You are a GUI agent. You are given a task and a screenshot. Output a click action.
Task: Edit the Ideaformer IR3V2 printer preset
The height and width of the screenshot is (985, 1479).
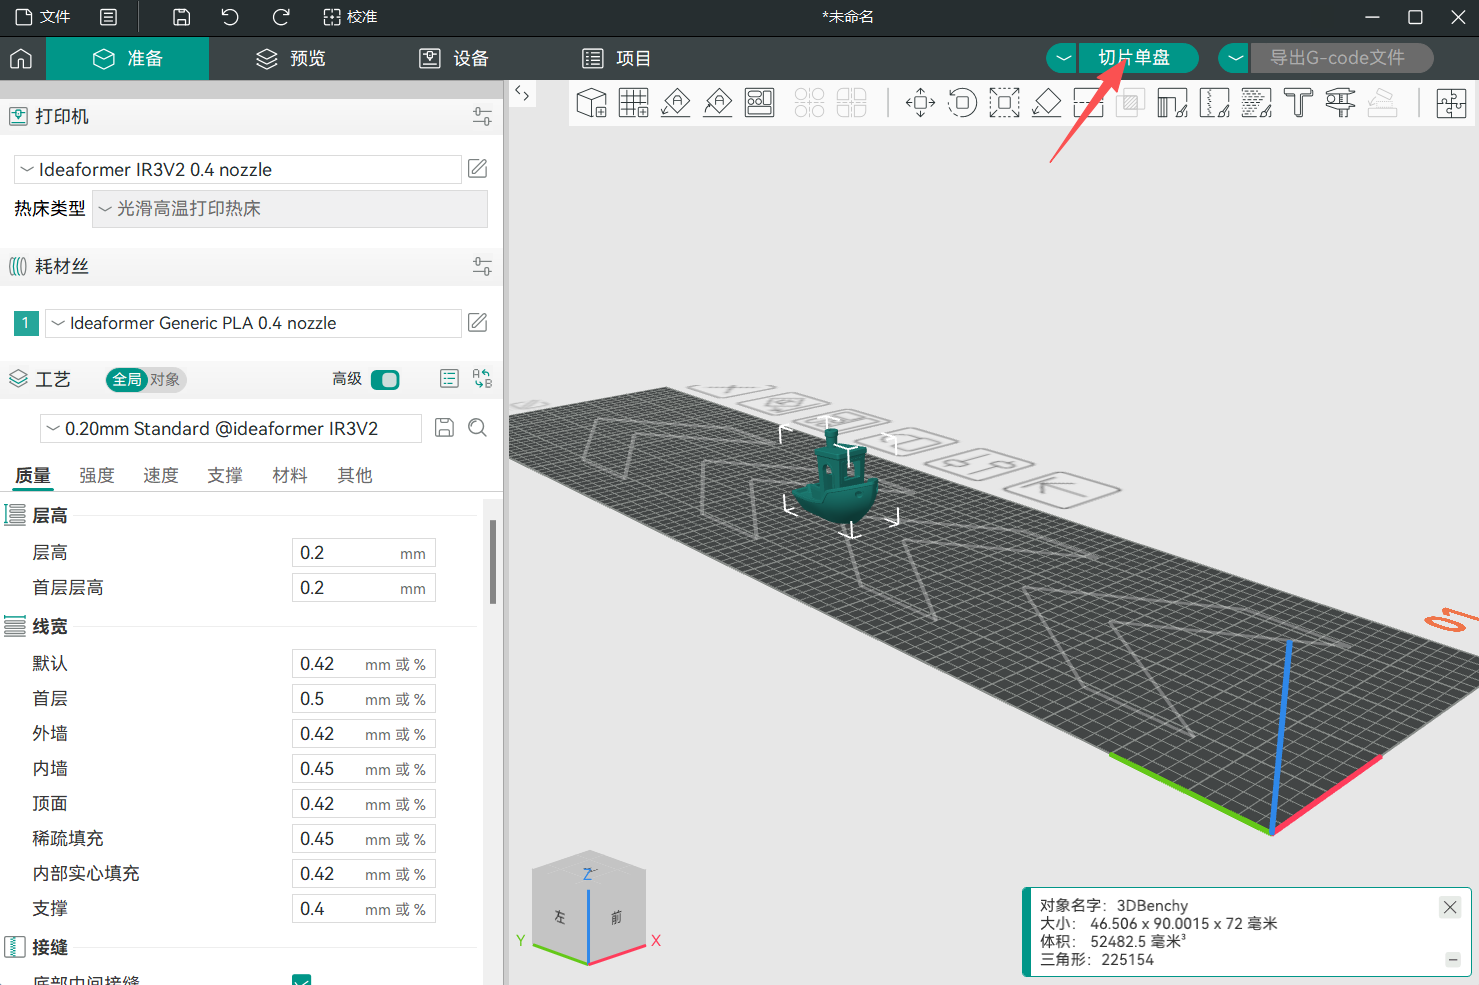478,169
